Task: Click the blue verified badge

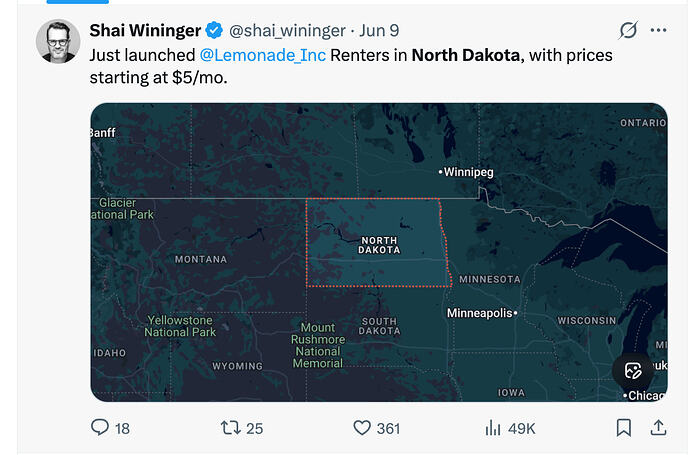Action: (214, 30)
